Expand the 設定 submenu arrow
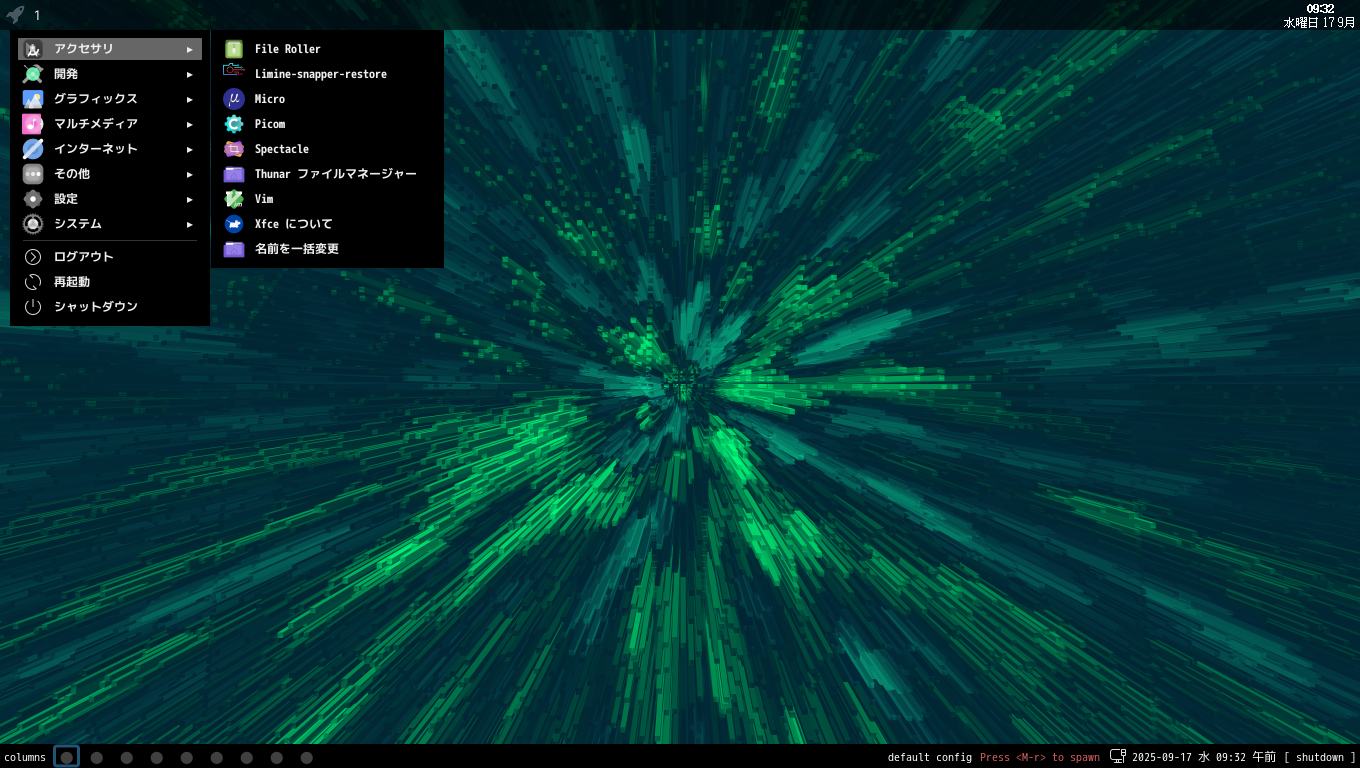This screenshot has height=768, width=1360. 190,199
